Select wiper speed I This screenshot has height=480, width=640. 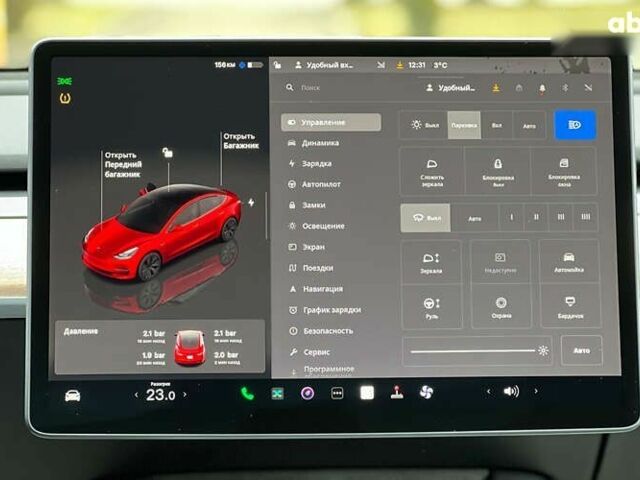pyautogui.click(x=511, y=217)
